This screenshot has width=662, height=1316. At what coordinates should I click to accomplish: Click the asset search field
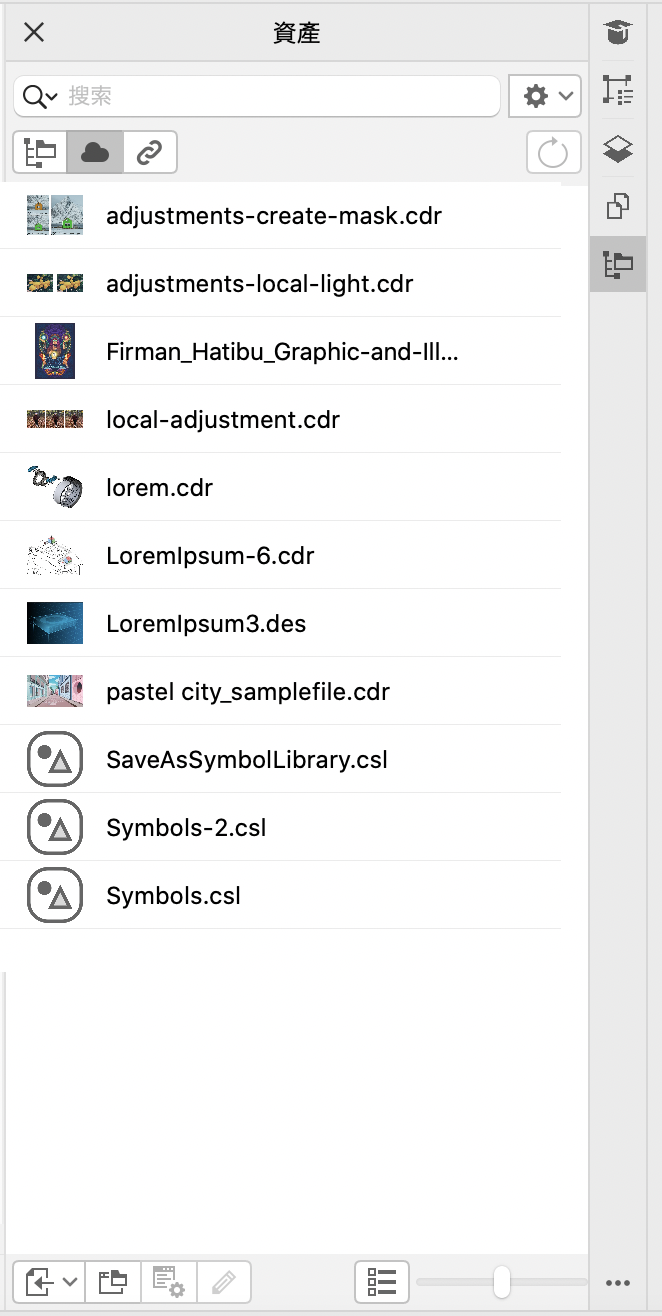pos(280,96)
